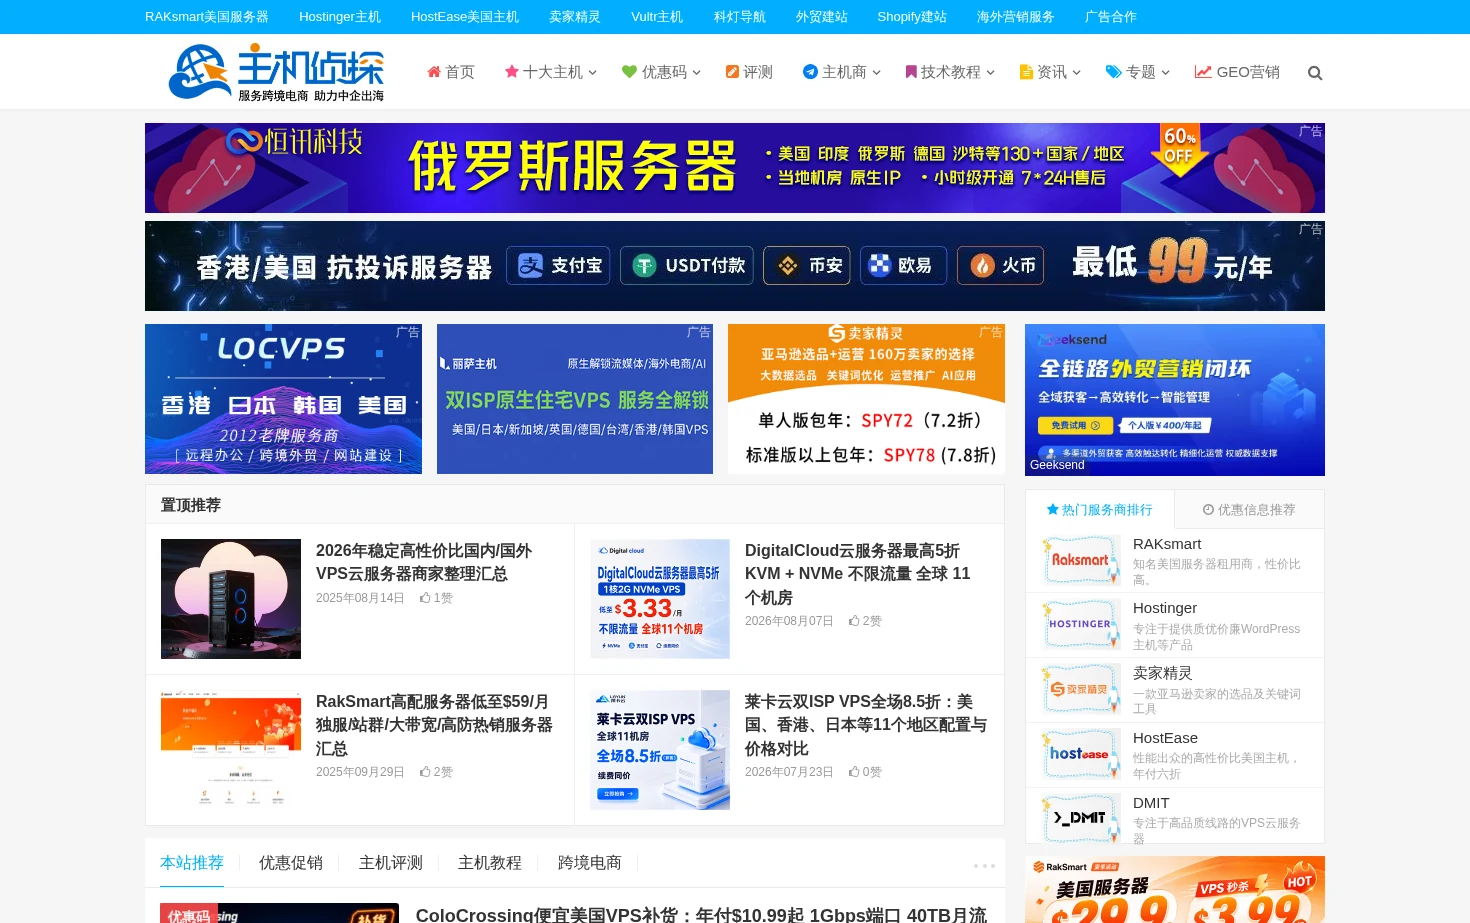Expand the 资讯 dropdown menu
Screen dimensions: 1470x923
coord(1076,73)
